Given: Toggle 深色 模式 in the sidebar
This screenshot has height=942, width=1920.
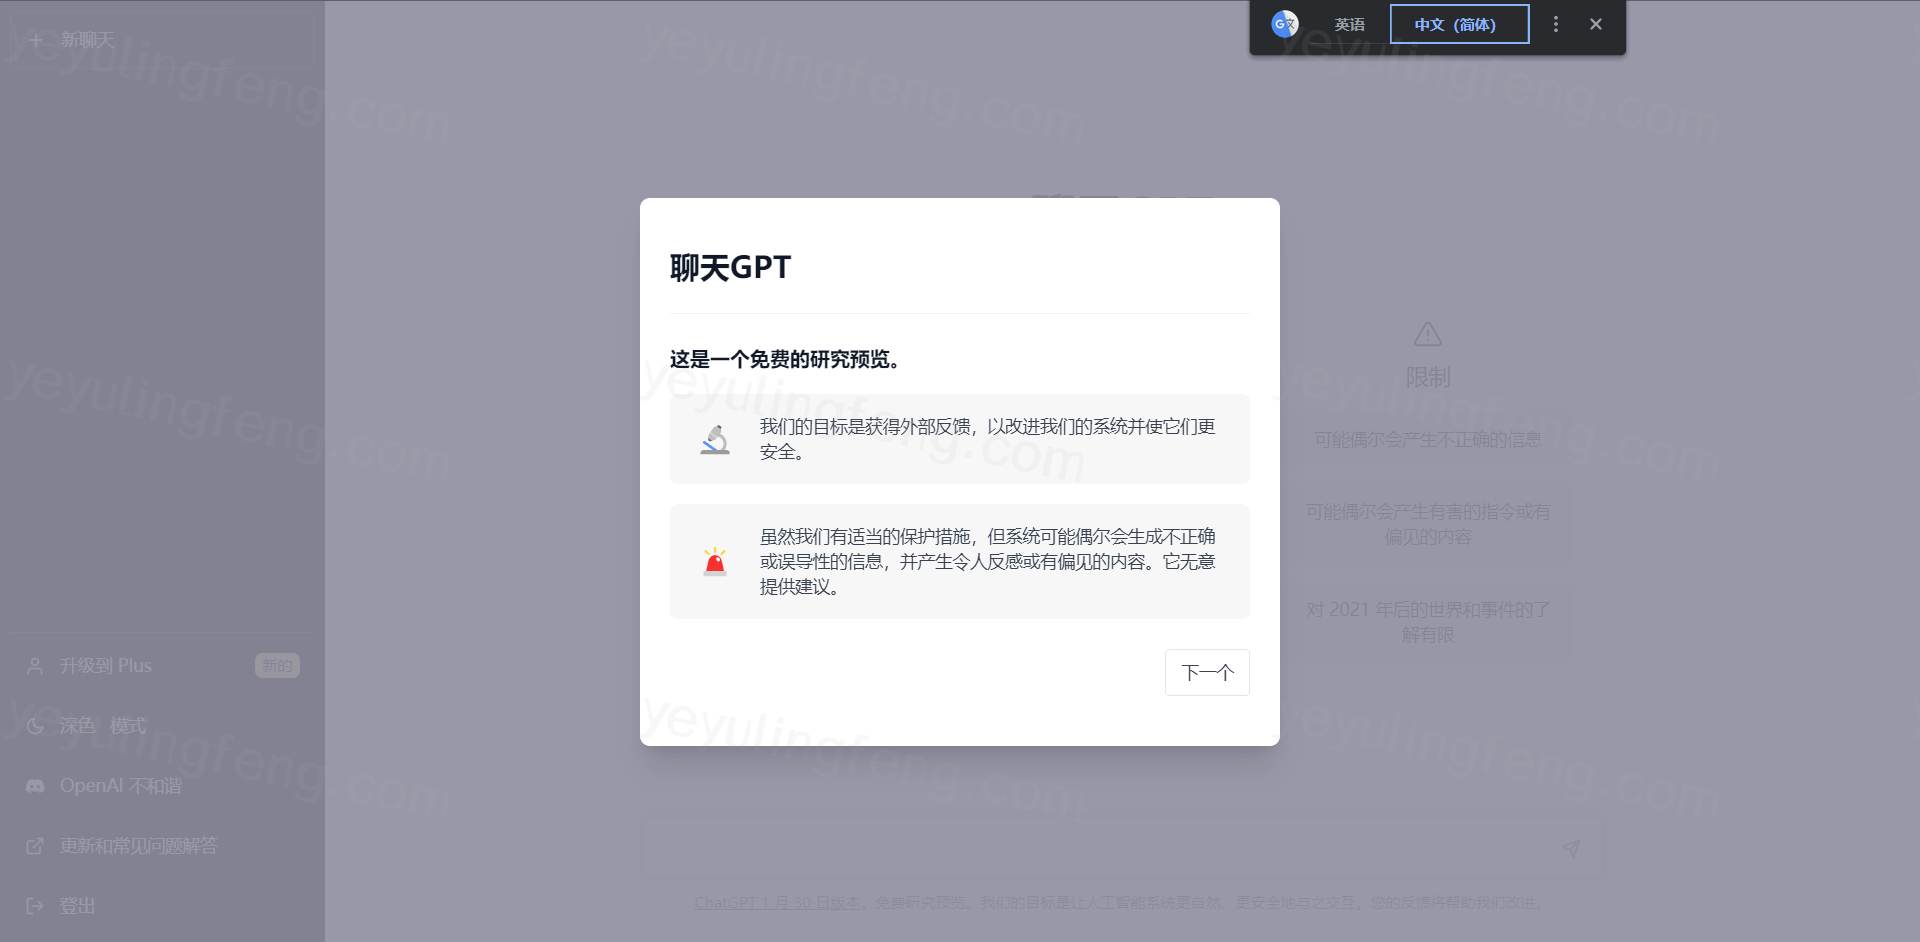Looking at the screenshot, I should coord(163,726).
